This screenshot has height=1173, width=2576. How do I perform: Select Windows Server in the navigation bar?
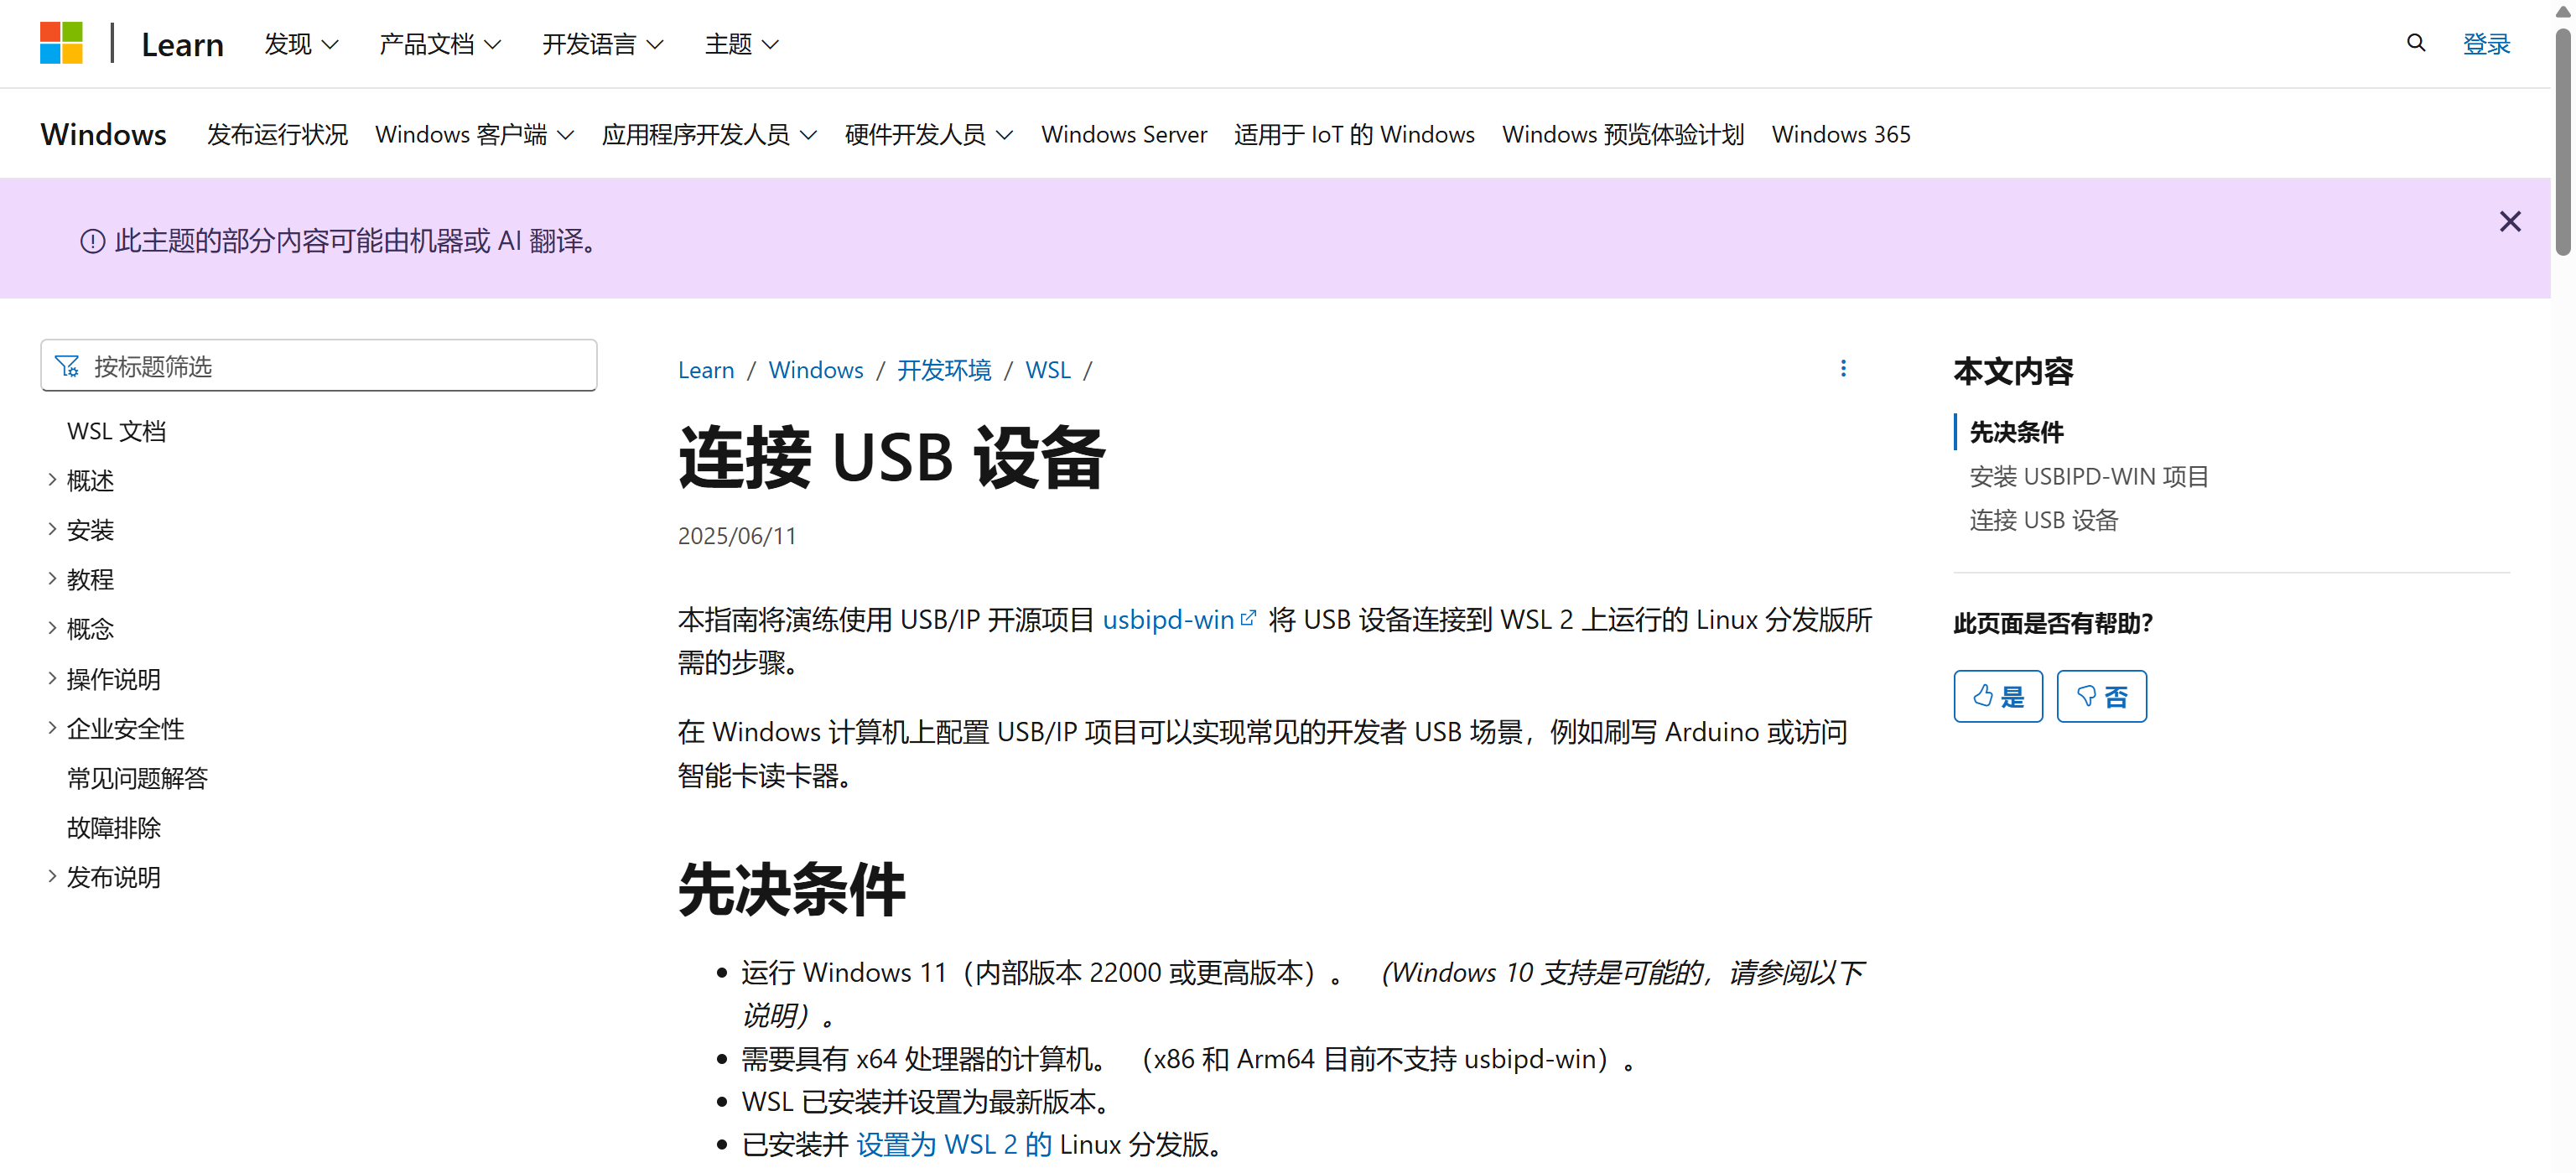(1124, 134)
